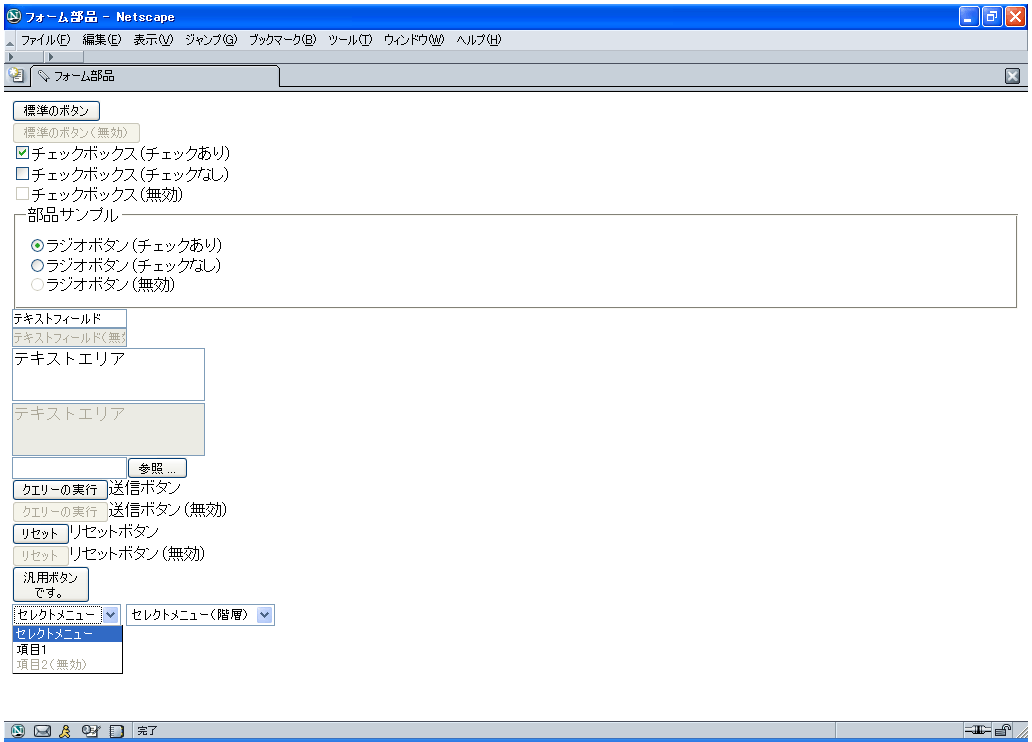Select the ラジオボタン(チェックなし) radio button
1032x742 pixels.
(38, 266)
